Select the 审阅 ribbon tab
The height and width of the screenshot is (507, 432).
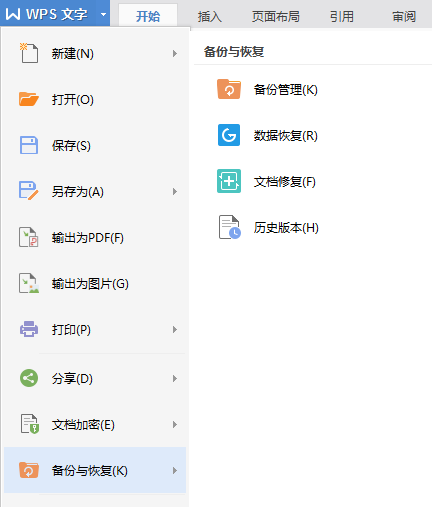pos(404,16)
